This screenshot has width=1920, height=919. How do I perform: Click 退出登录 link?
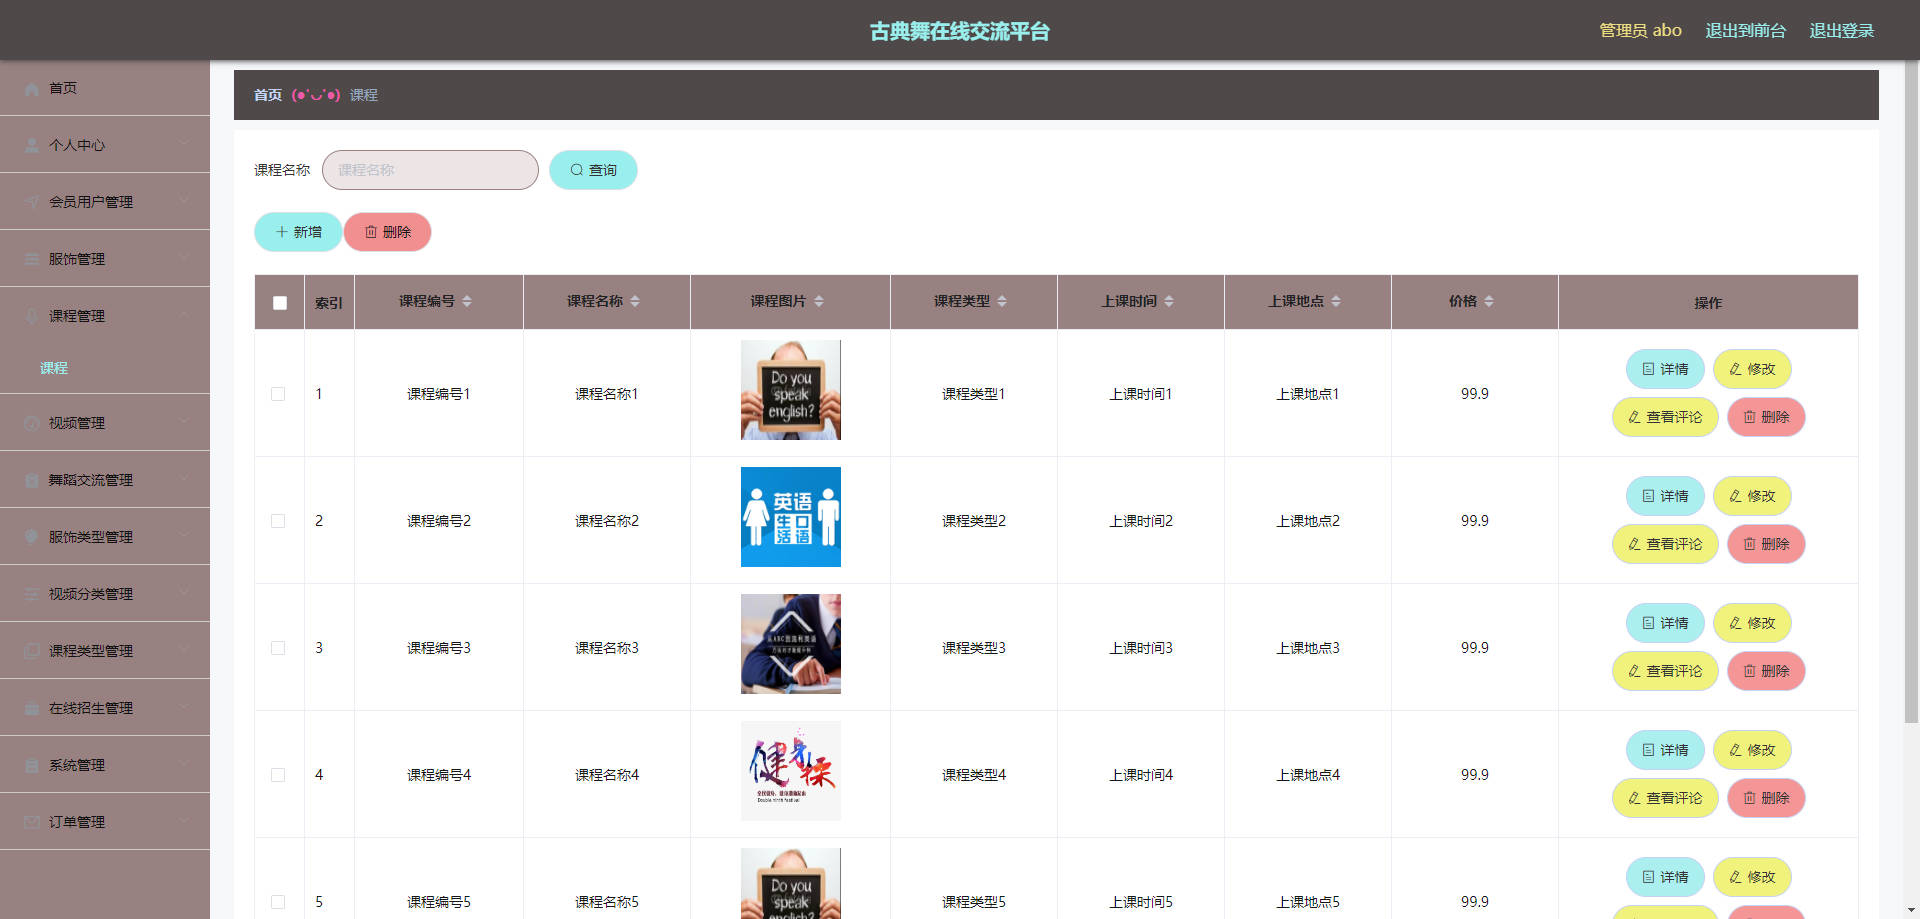pos(1841,31)
